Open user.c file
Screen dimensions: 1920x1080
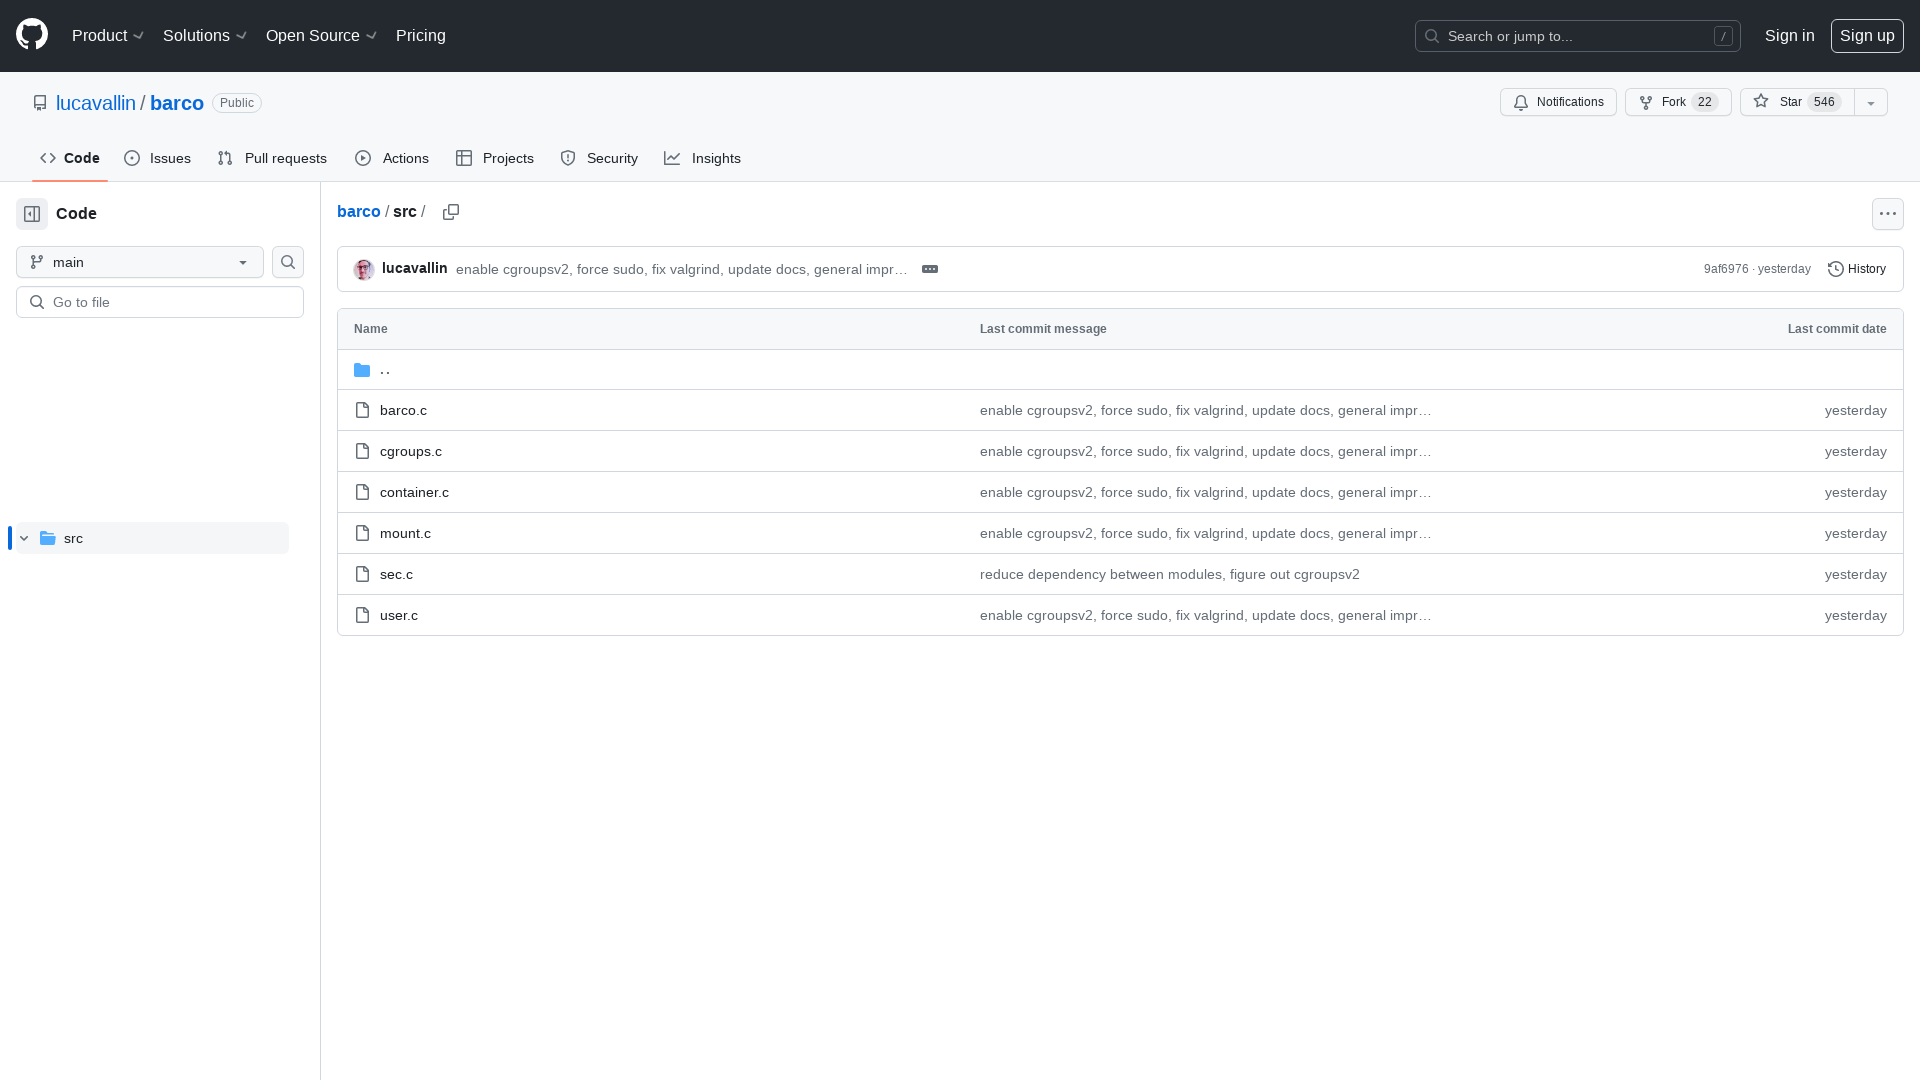coord(399,616)
